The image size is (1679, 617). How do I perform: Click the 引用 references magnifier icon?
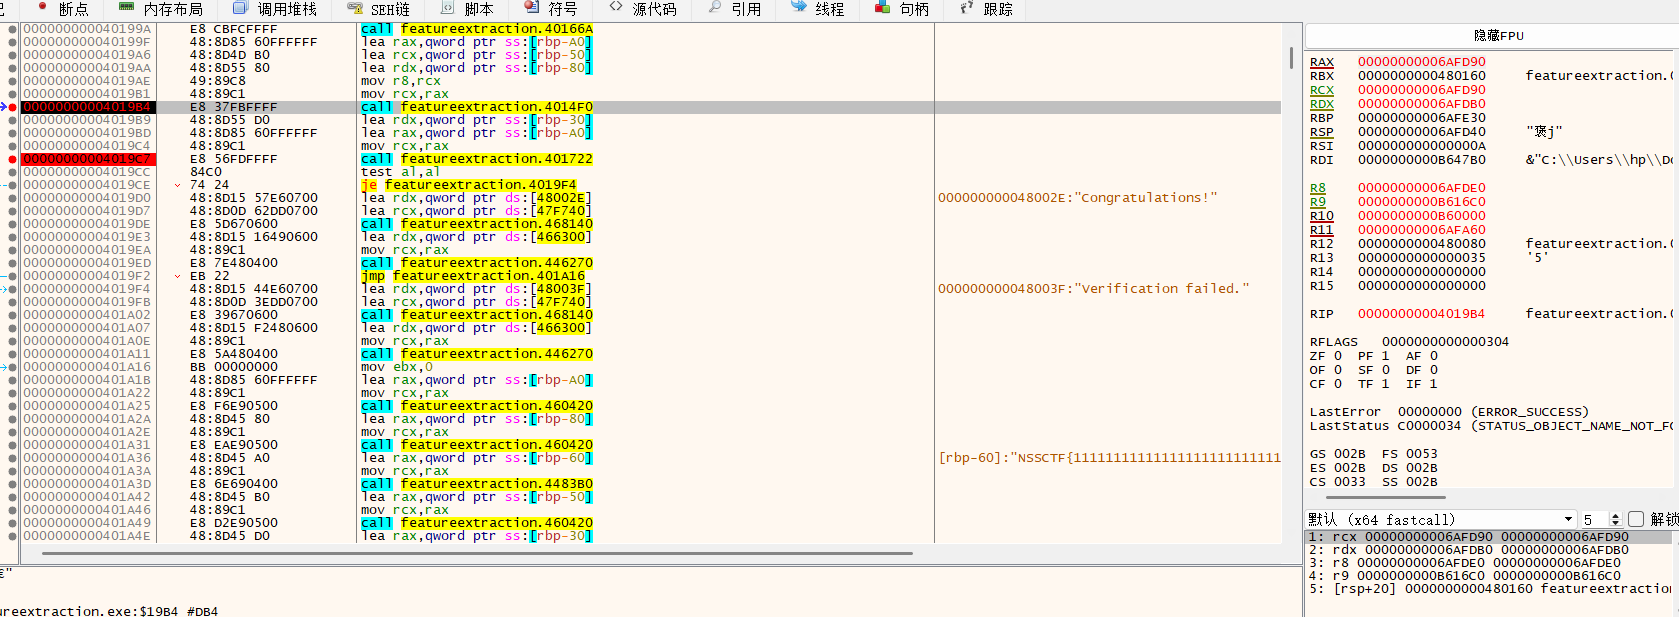[x=714, y=8]
